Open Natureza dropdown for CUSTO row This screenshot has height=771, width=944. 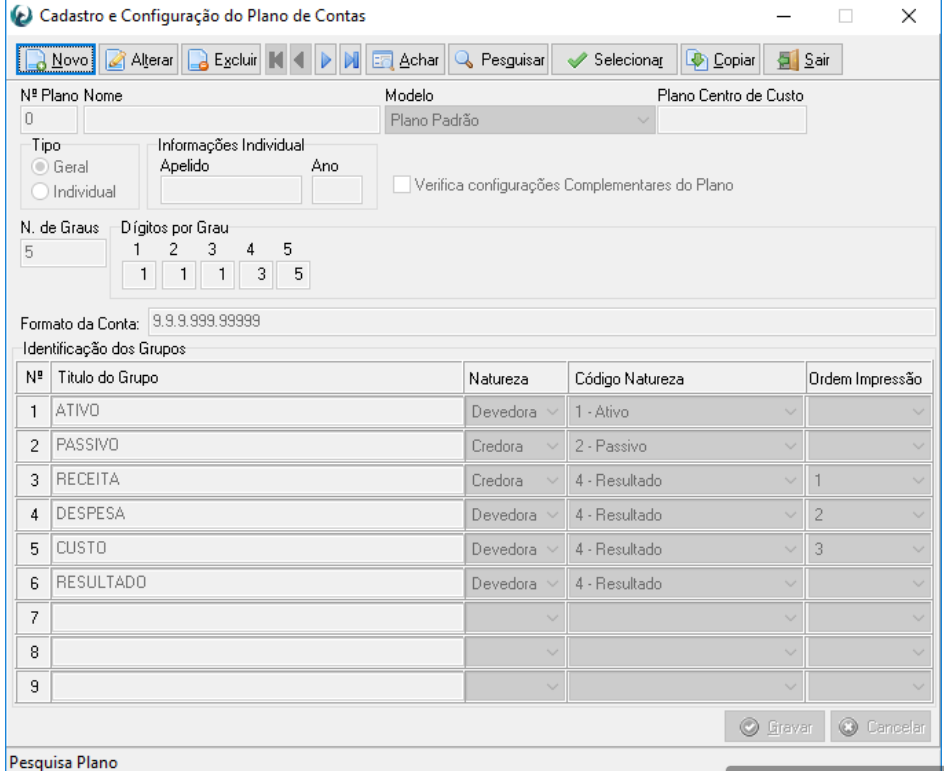tap(515, 549)
